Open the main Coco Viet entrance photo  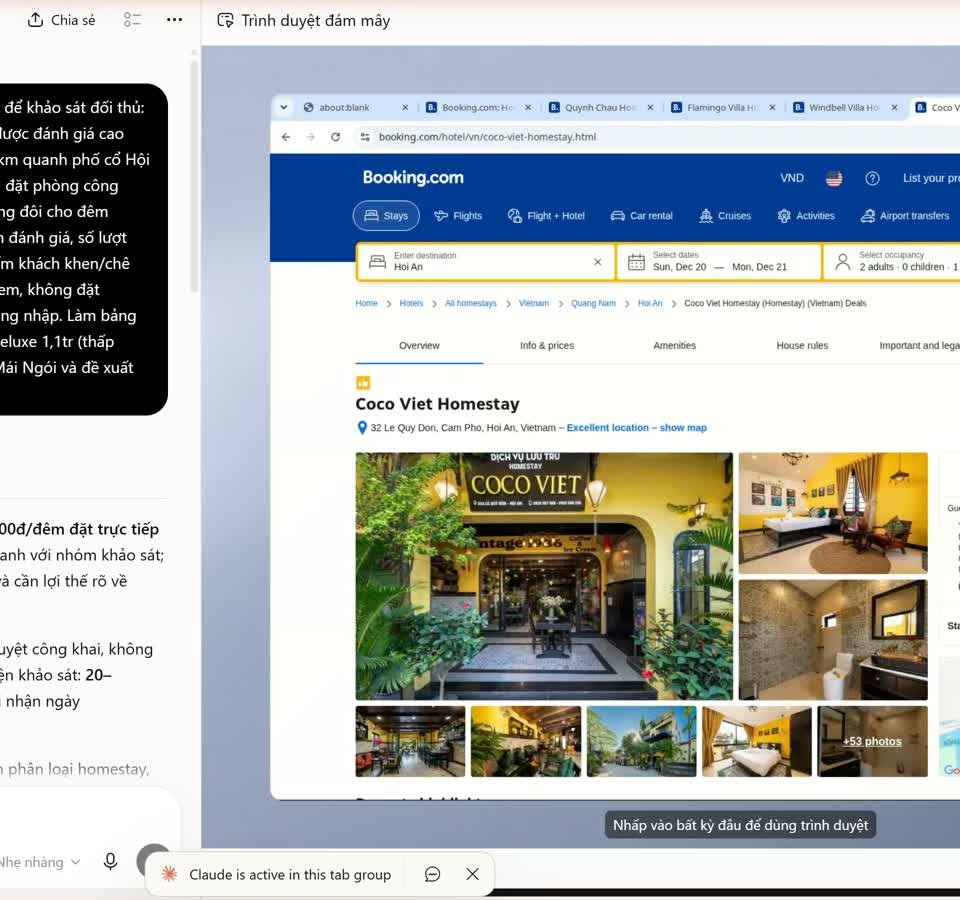[544, 576]
